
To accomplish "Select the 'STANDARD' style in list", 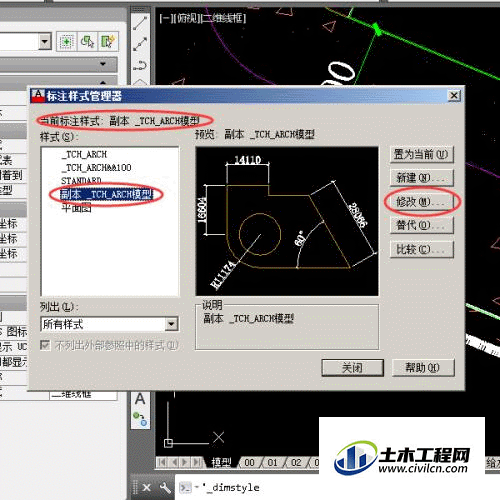I will coord(81,181).
